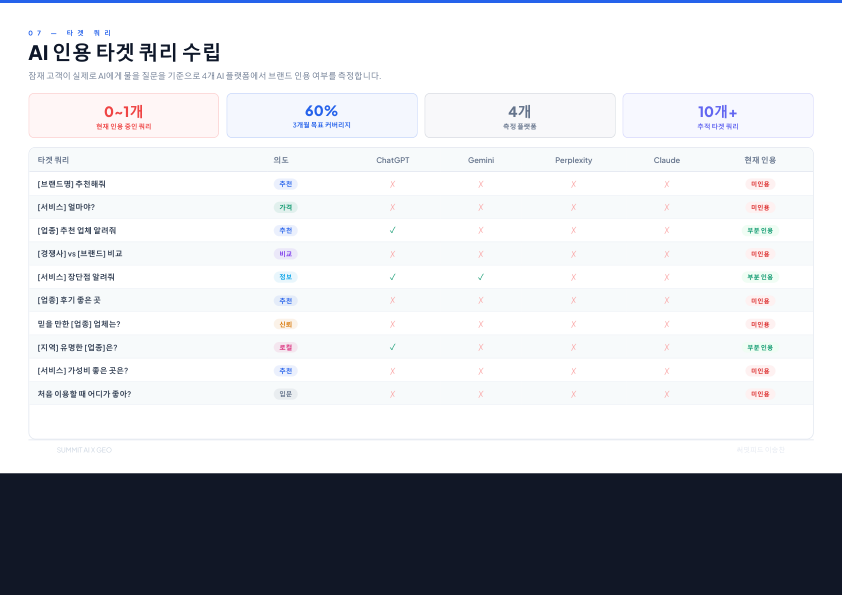
Task: Click the Claude X mark for '[브랜드명] 추천해줘'
Action: point(667,184)
